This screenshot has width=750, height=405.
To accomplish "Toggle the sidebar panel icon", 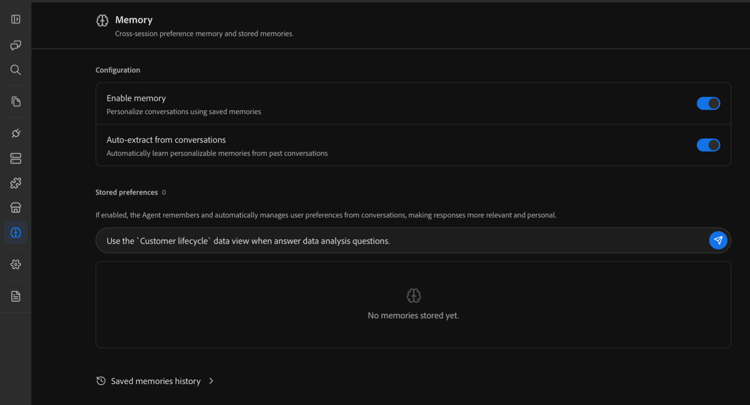I will point(15,19).
